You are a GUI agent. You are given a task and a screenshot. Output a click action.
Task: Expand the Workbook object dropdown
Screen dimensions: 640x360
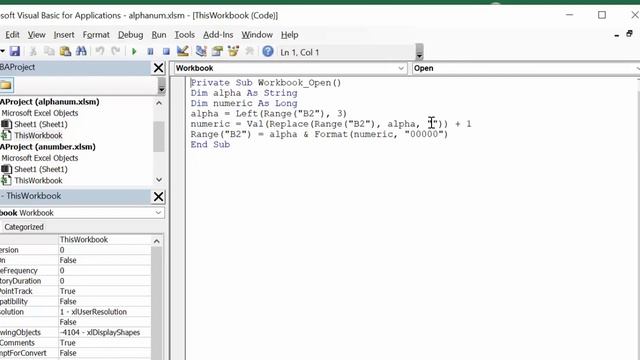401,69
